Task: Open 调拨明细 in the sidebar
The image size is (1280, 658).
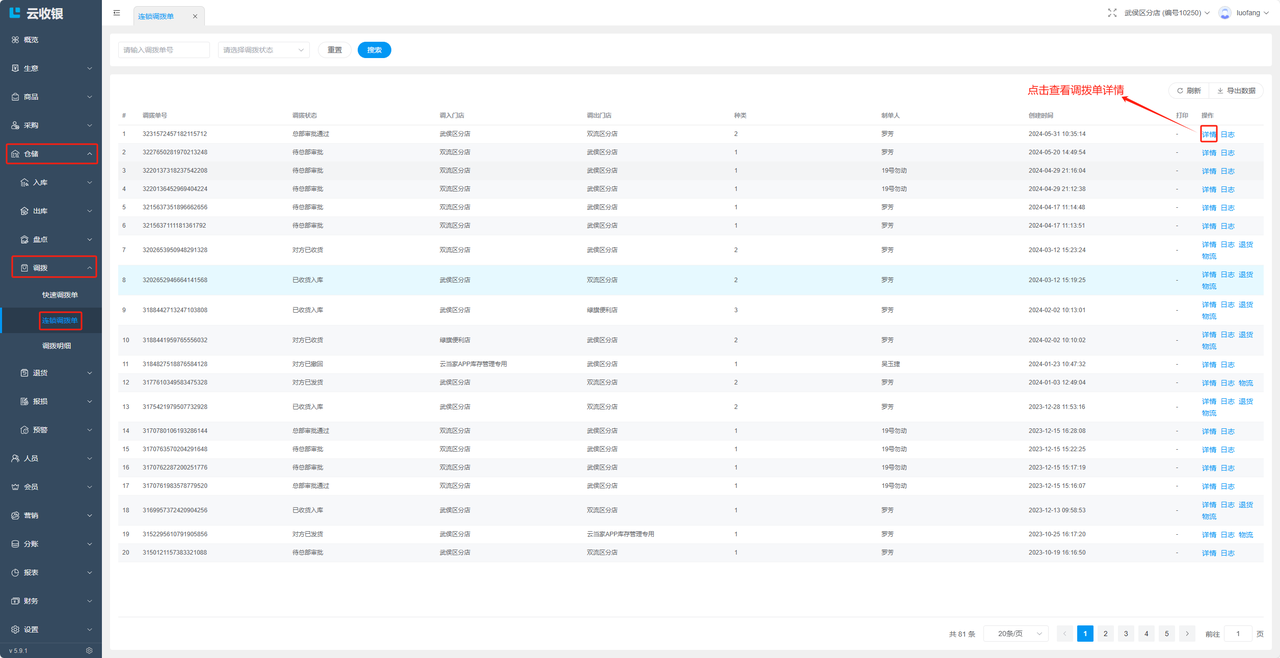Action: coord(57,346)
